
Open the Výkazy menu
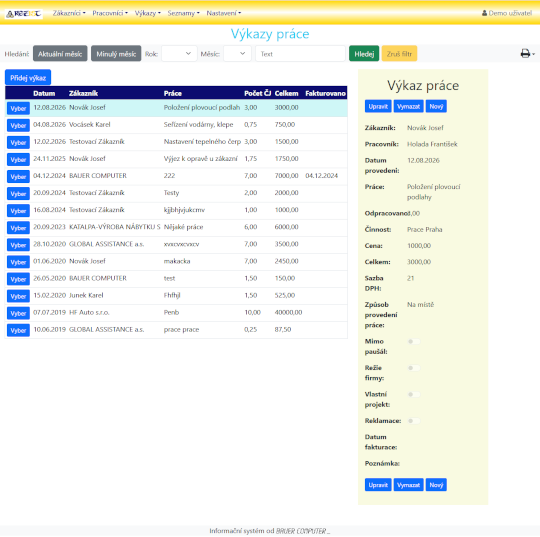click(x=147, y=13)
